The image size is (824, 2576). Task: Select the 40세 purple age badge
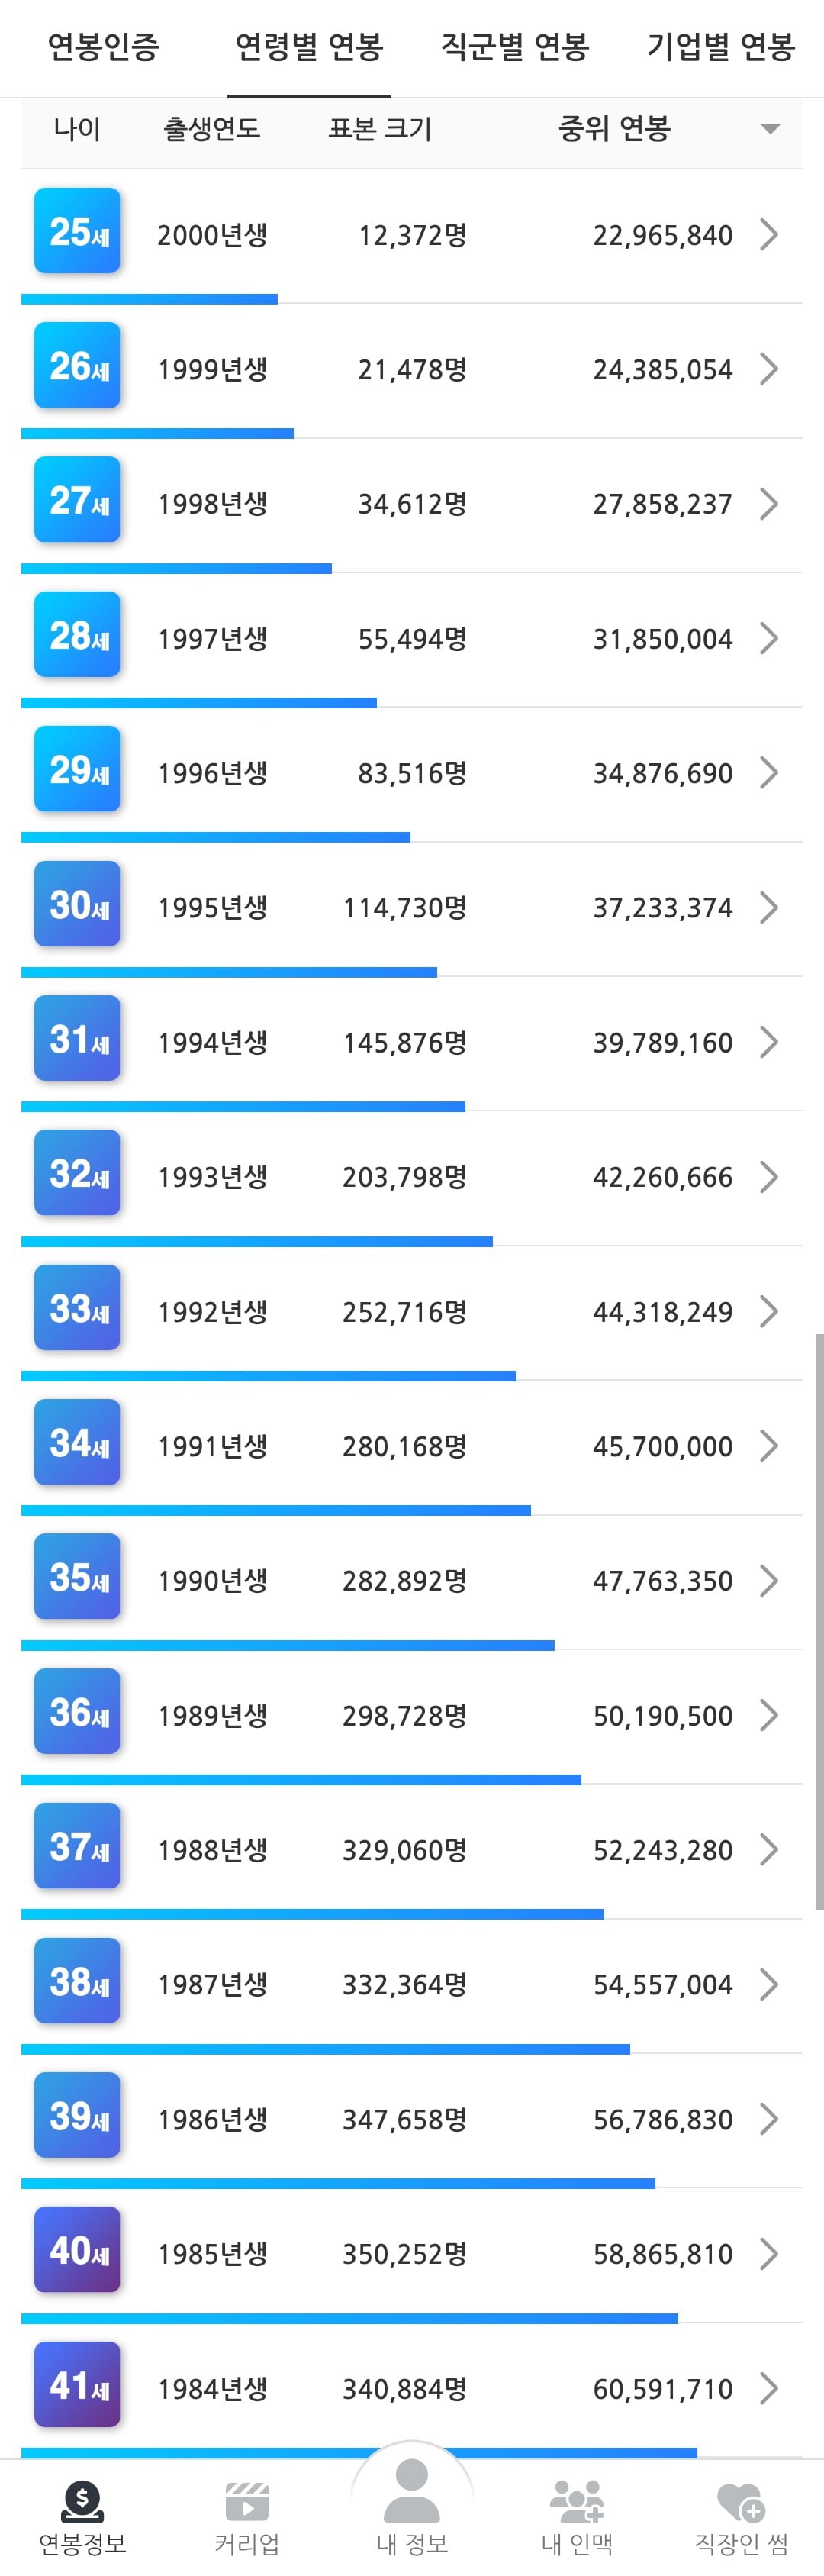[x=77, y=2250]
